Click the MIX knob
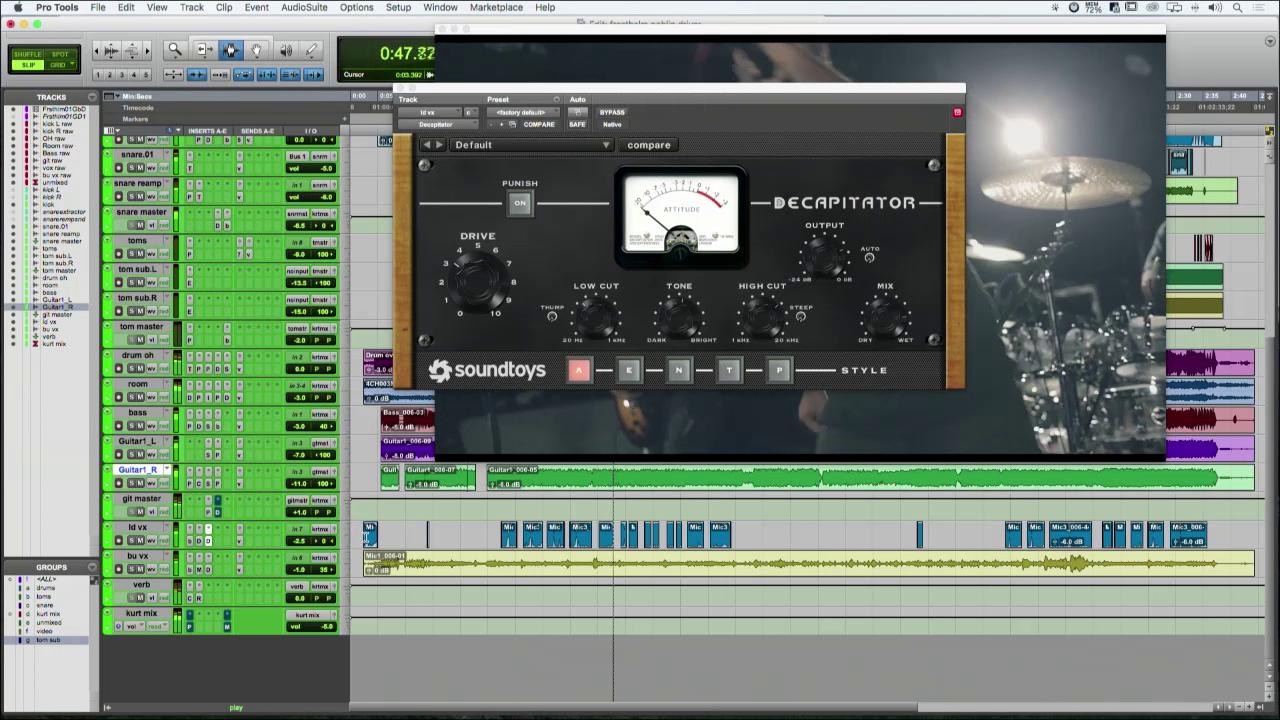This screenshot has height=720, width=1280. [x=885, y=318]
